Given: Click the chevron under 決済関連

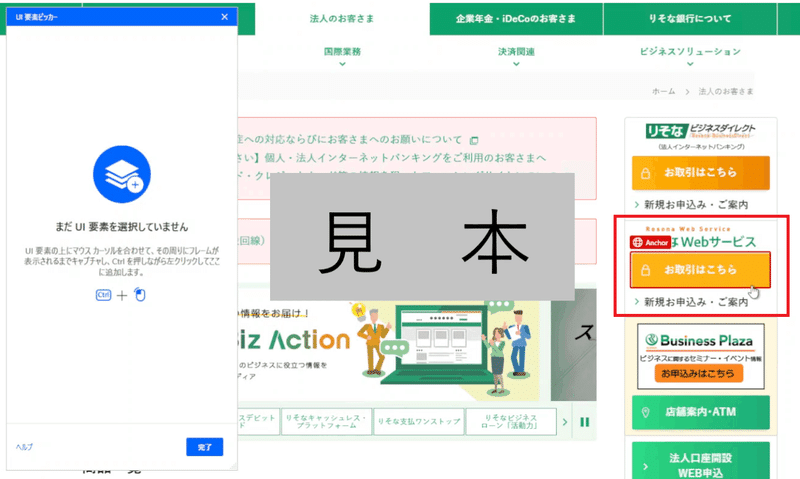Looking at the screenshot, I should pos(516,64).
